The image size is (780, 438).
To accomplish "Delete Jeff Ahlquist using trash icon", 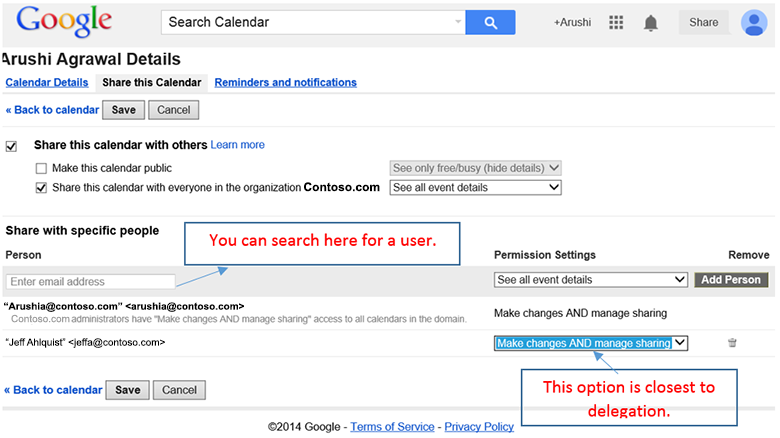I will (732, 343).
